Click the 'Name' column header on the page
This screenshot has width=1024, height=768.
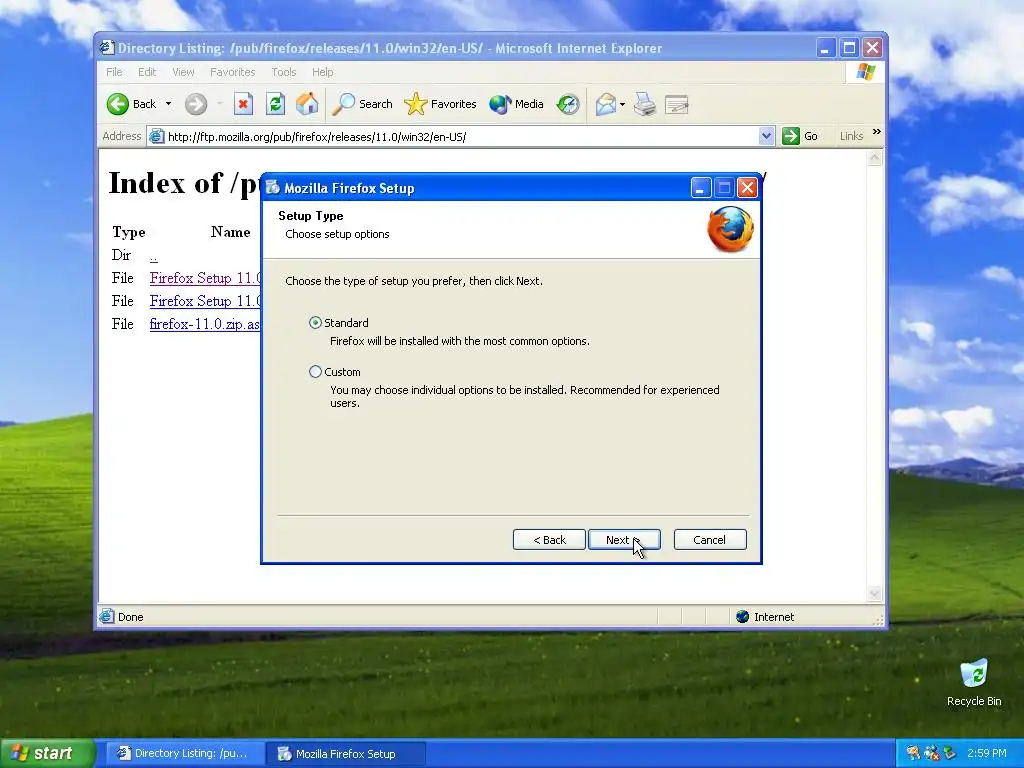pos(231,232)
